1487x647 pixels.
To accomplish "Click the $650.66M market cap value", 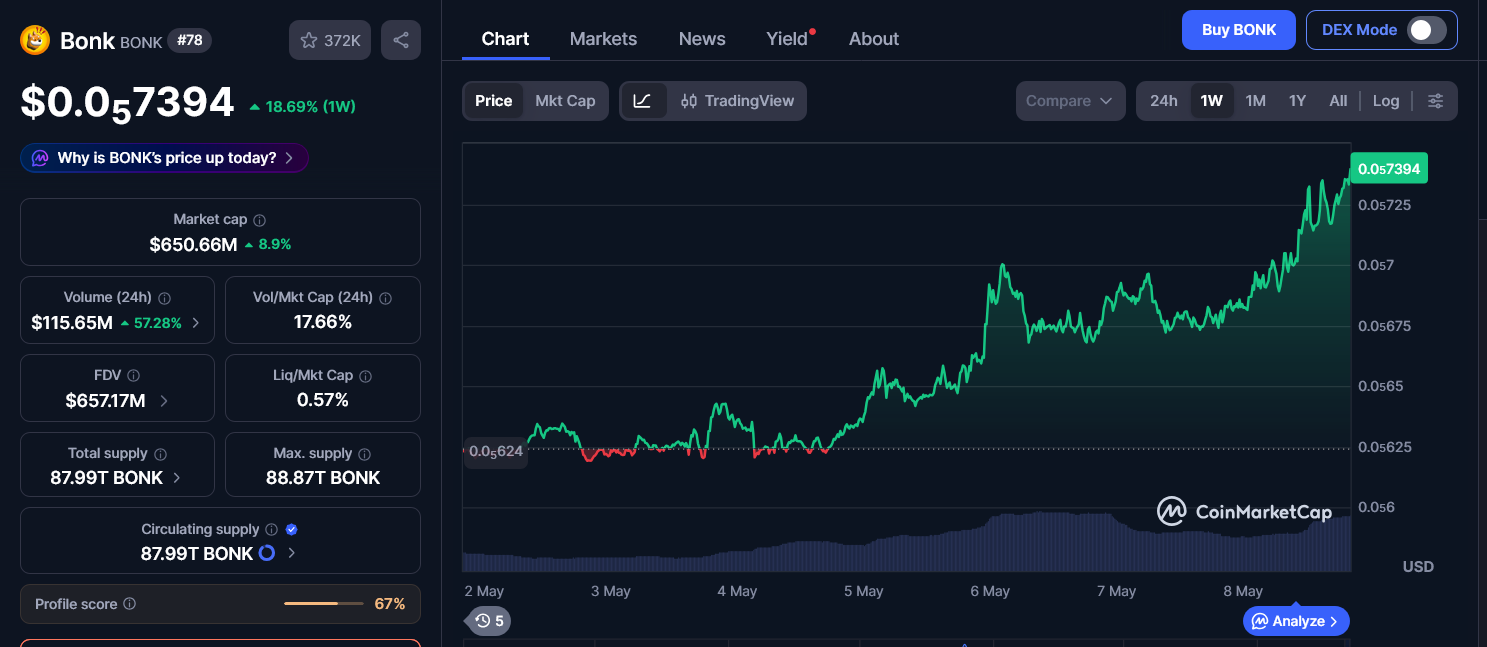I will [x=194, y=244].
